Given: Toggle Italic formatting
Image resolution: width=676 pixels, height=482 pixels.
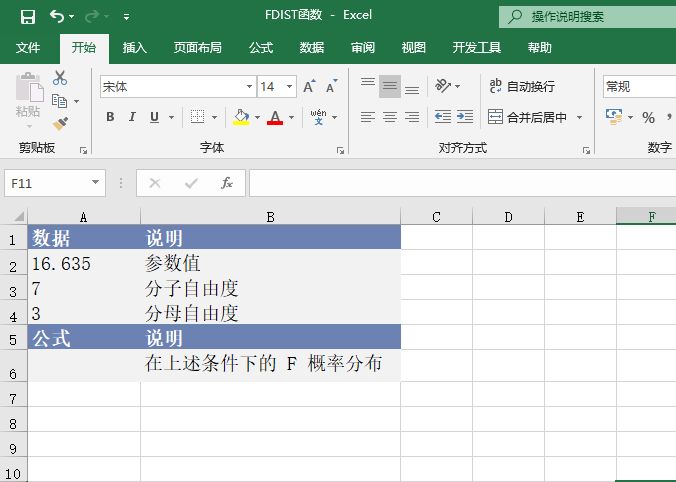Looking at the screenshot, I should [x=132, y=117].
